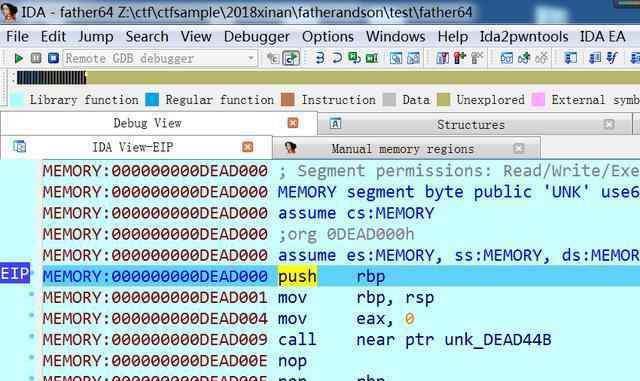The width and height of the screenshot is (640, 381).
Task: Click the add watch icon
Action: pos(506,58)
